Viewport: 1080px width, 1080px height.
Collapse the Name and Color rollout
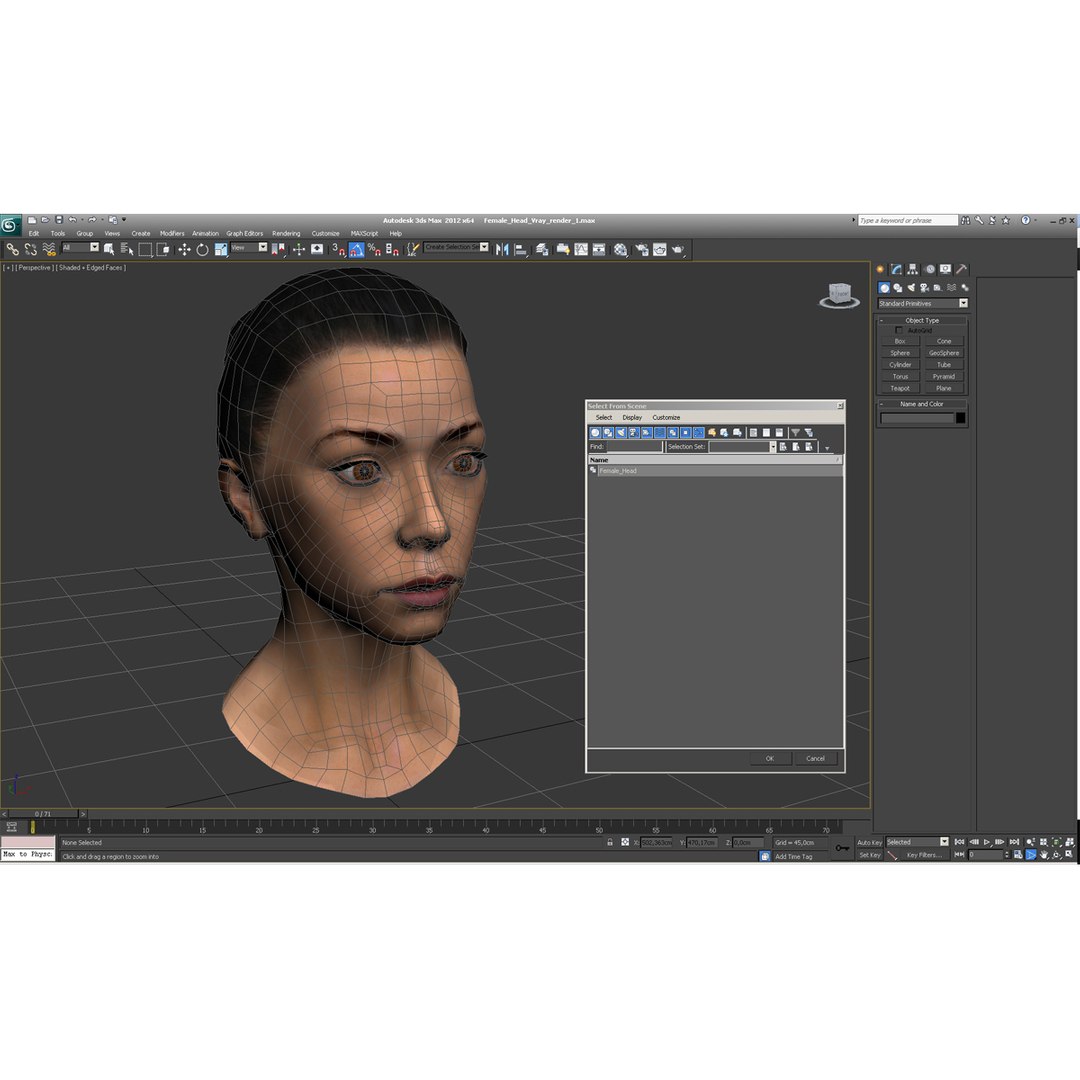[x=922, y=404]
